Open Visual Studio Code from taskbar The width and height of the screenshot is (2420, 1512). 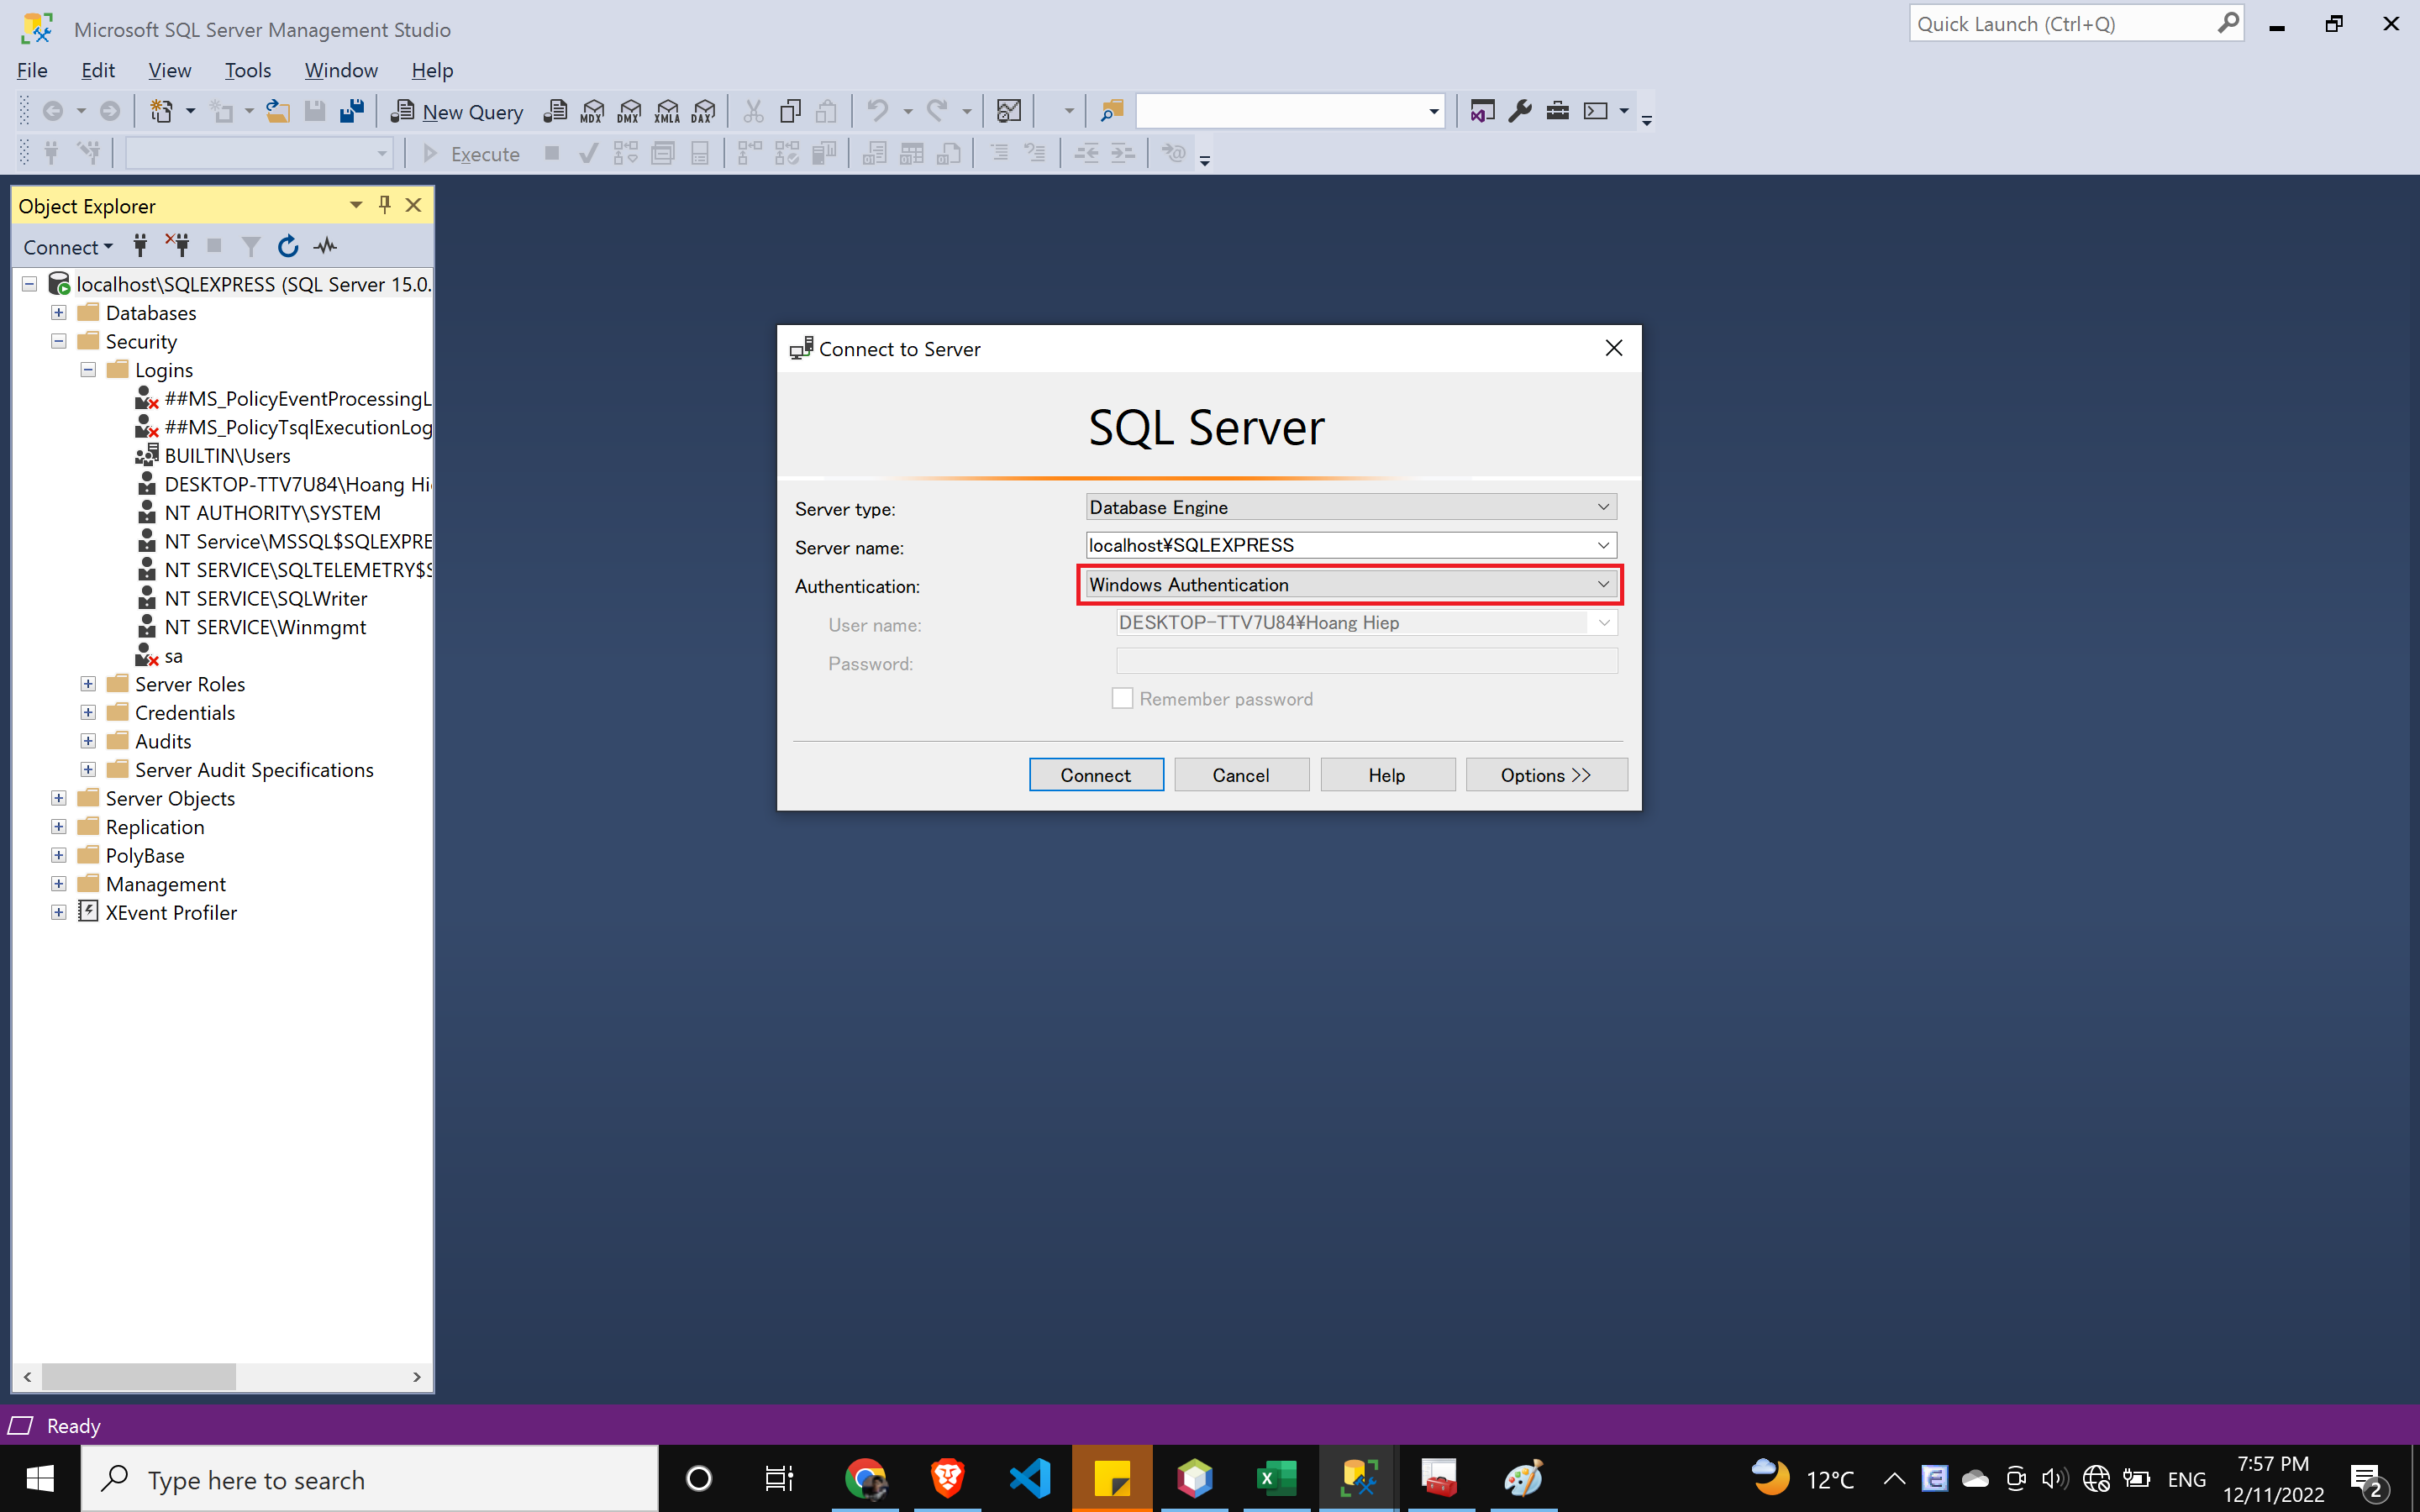pos(1030,1478)
